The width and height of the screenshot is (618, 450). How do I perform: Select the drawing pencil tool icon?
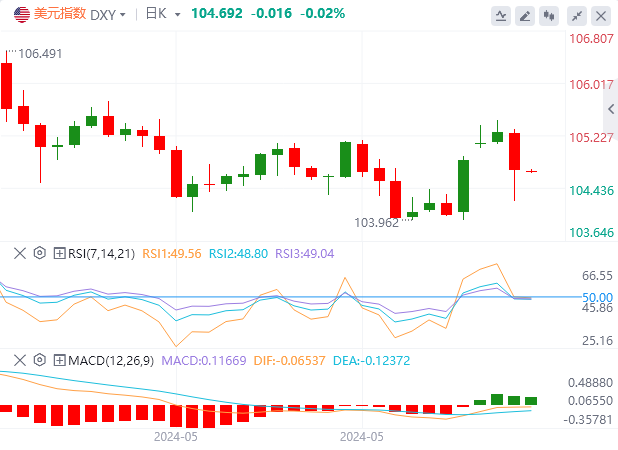526,15
